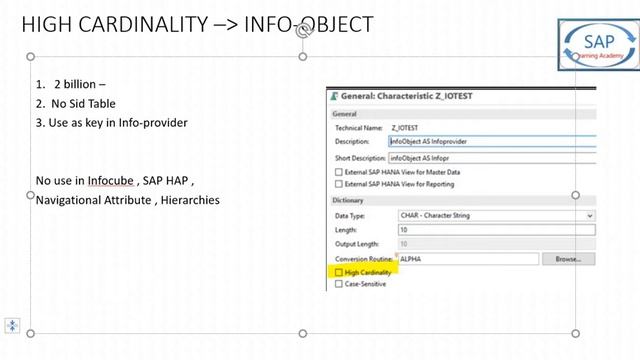Click the top-middle sizing handle of text box
The width and height of the screenshot is (640, 360).
302,57
